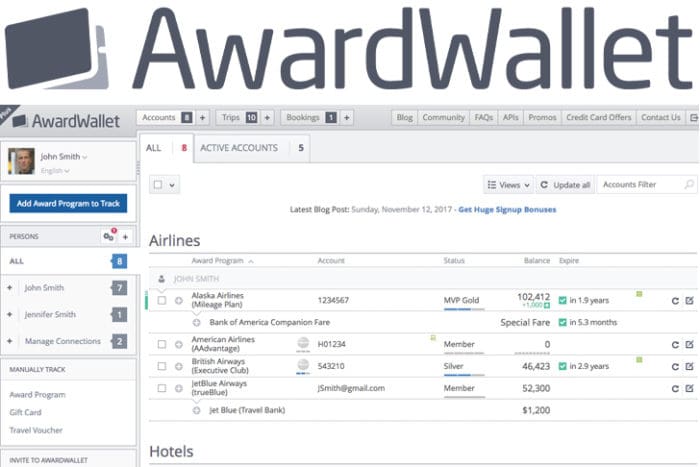The height and width of the screenshot is (467, 700).
Task: Click the Silver status progress bar
Action: click(x=464, y=375)
